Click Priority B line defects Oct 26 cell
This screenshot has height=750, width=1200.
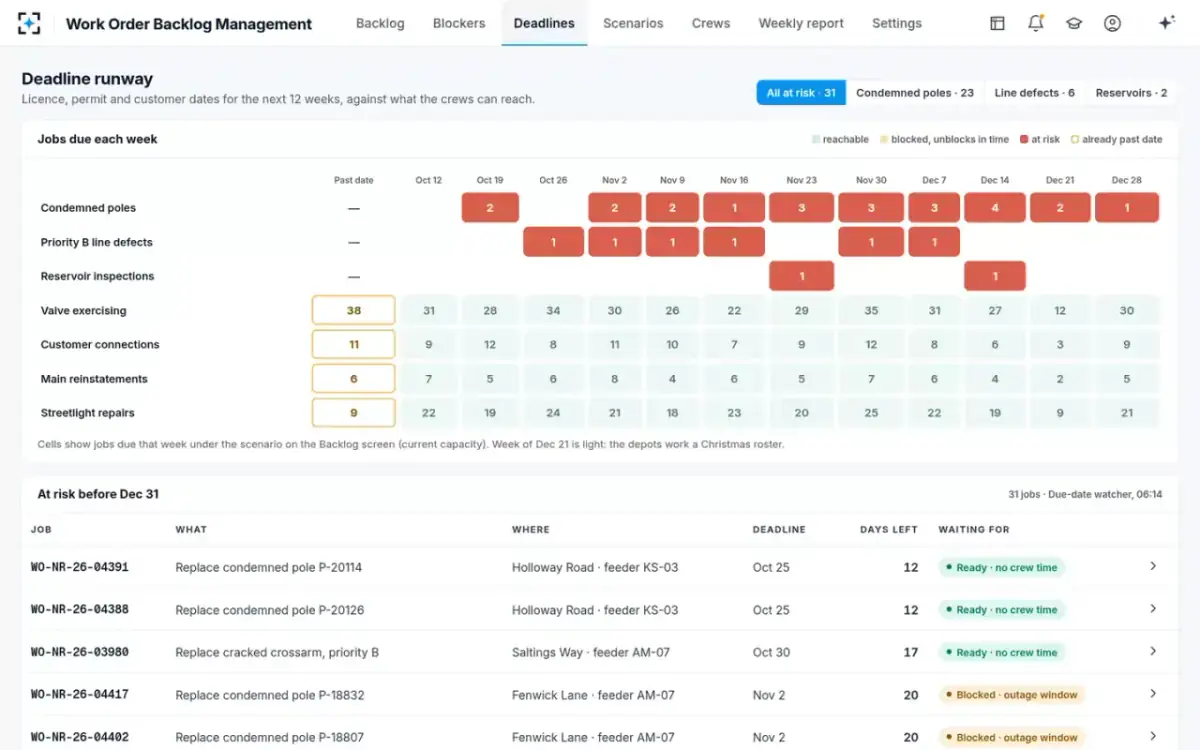(x=553, y=242)
